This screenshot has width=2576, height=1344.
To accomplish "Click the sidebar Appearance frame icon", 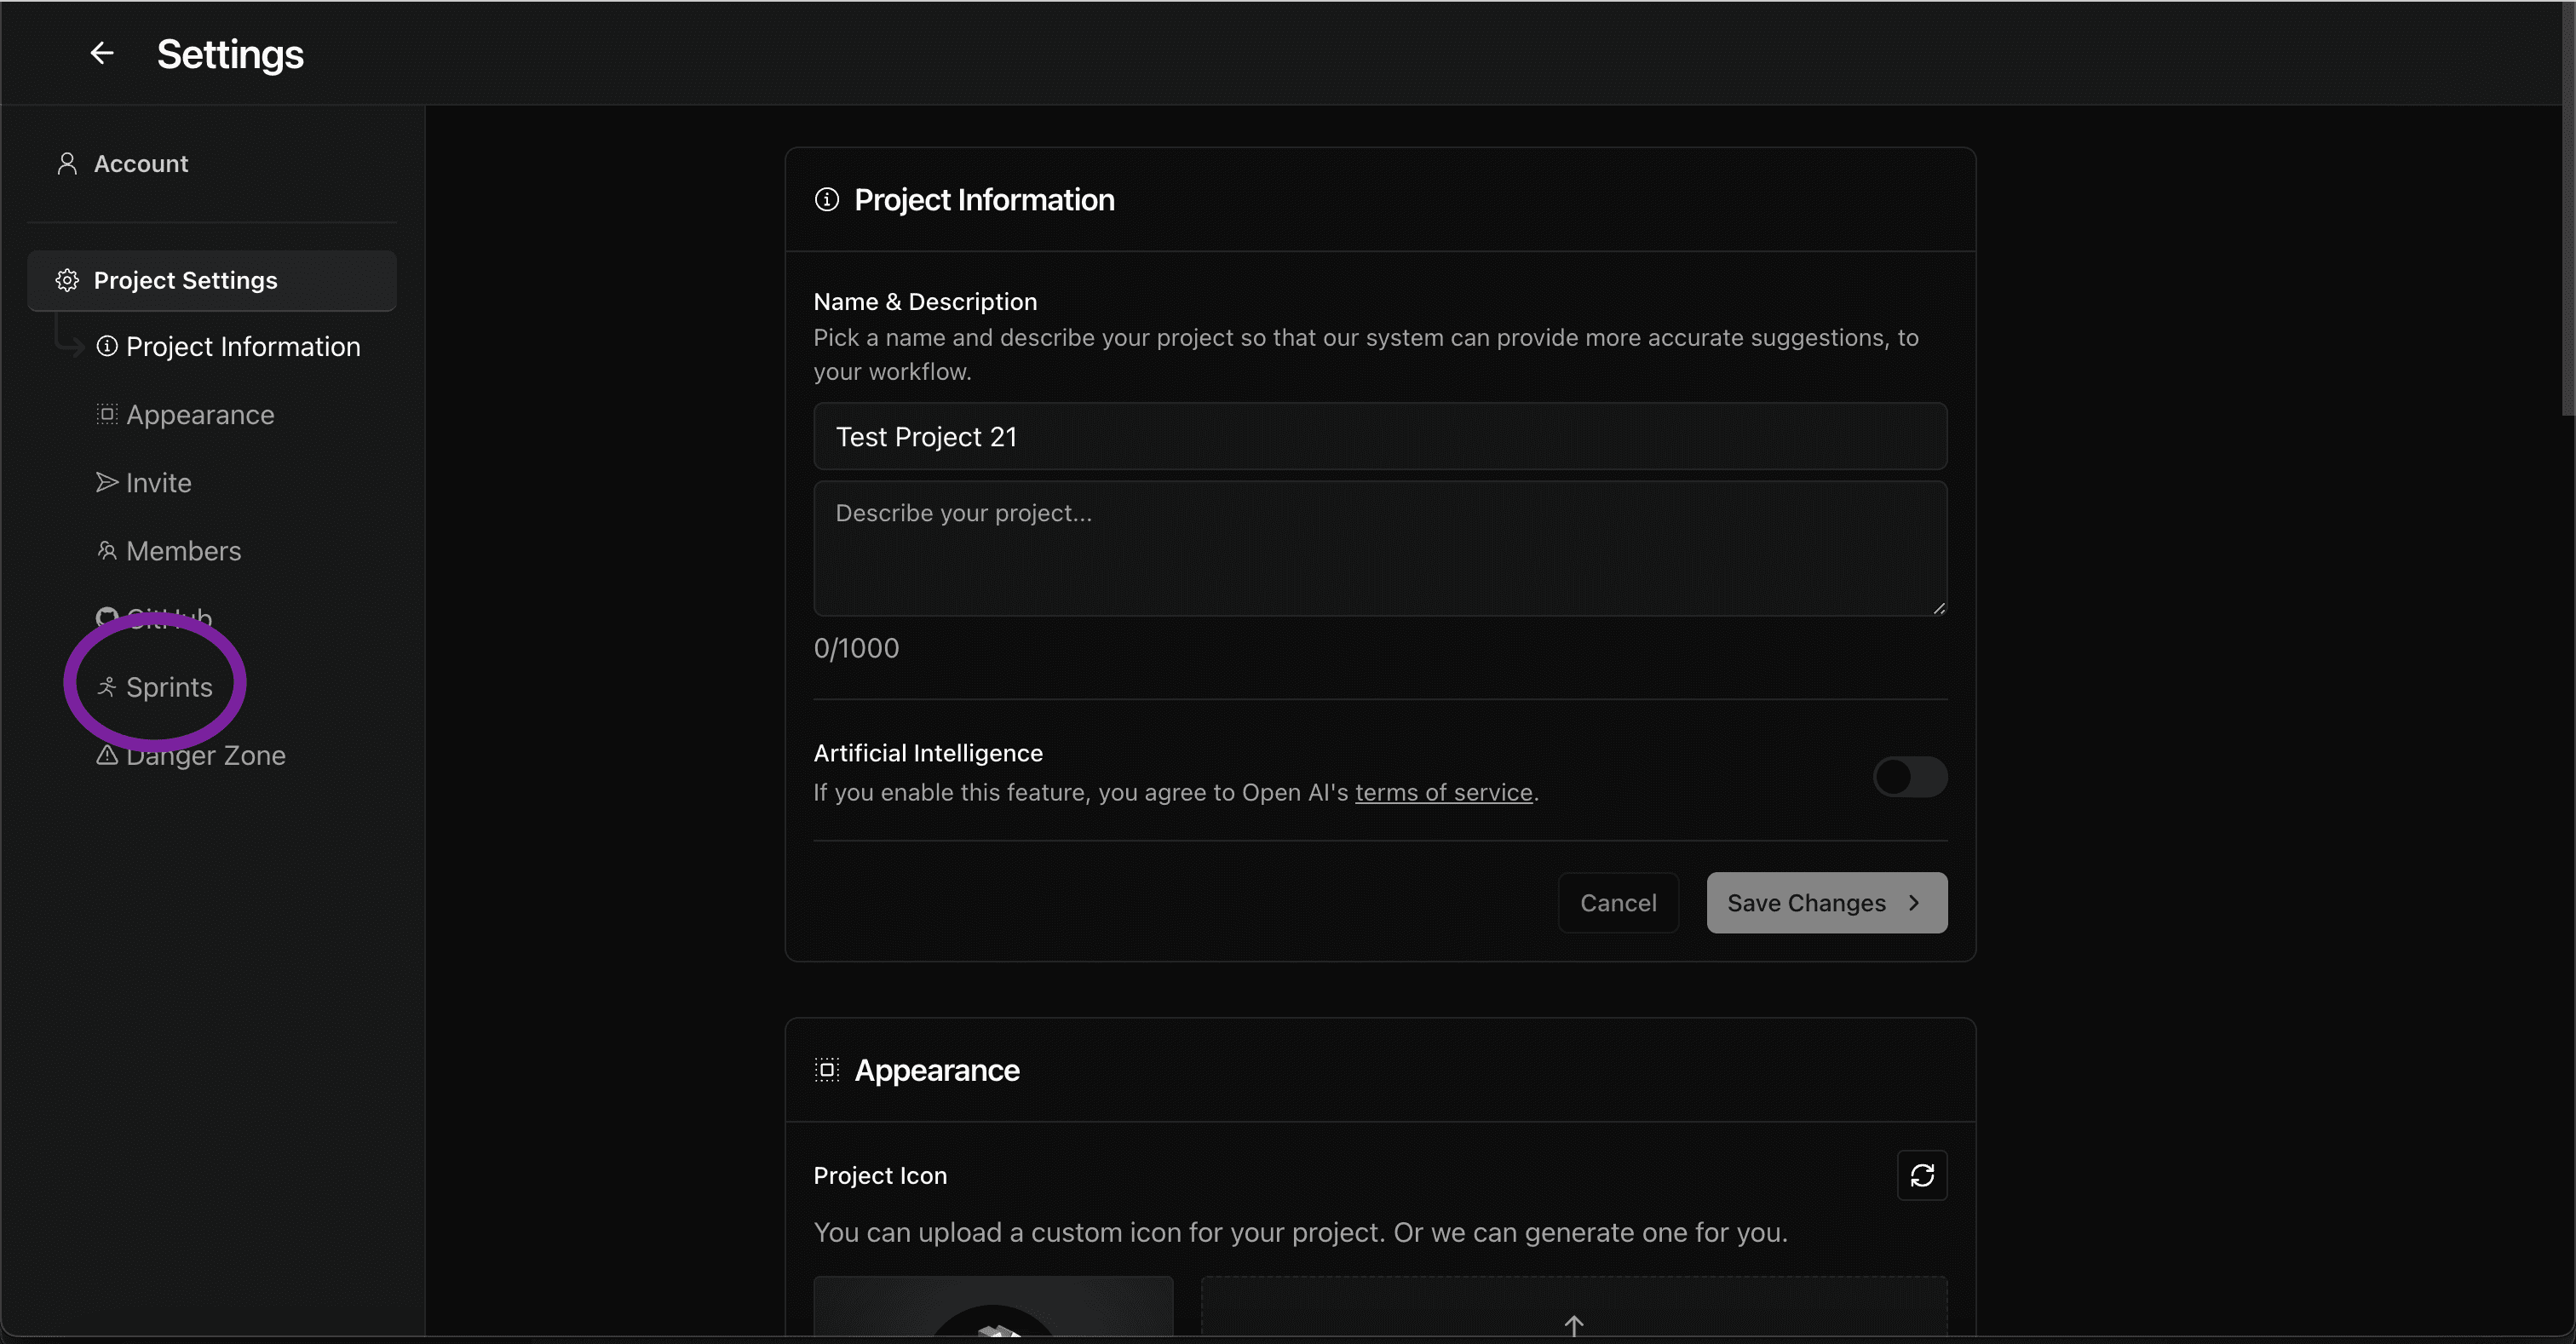I will 107,414.
